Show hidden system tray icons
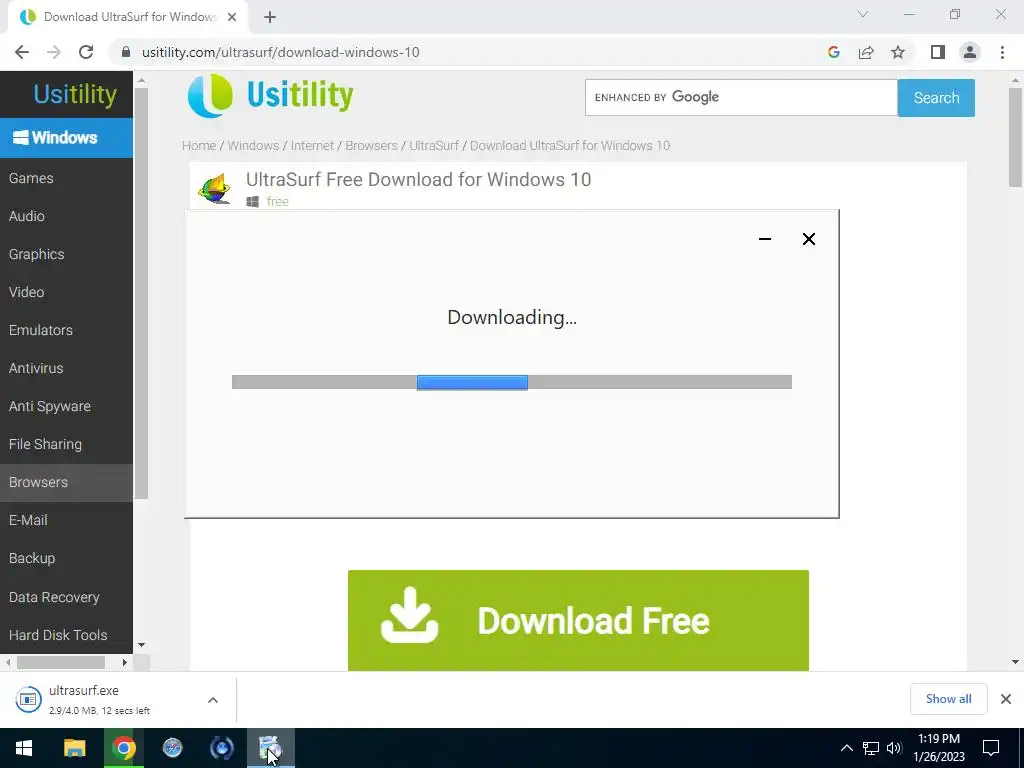This screenshot has width=1024, height=768. [x=846, y=748]
